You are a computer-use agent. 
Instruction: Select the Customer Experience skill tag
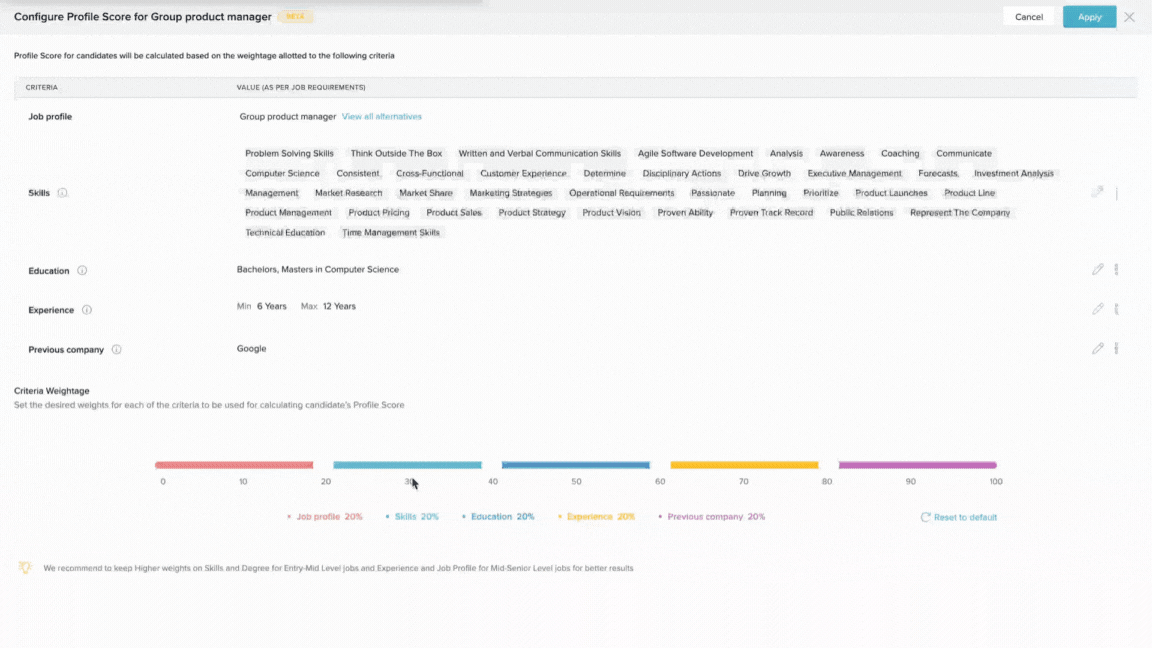(523, 173)
